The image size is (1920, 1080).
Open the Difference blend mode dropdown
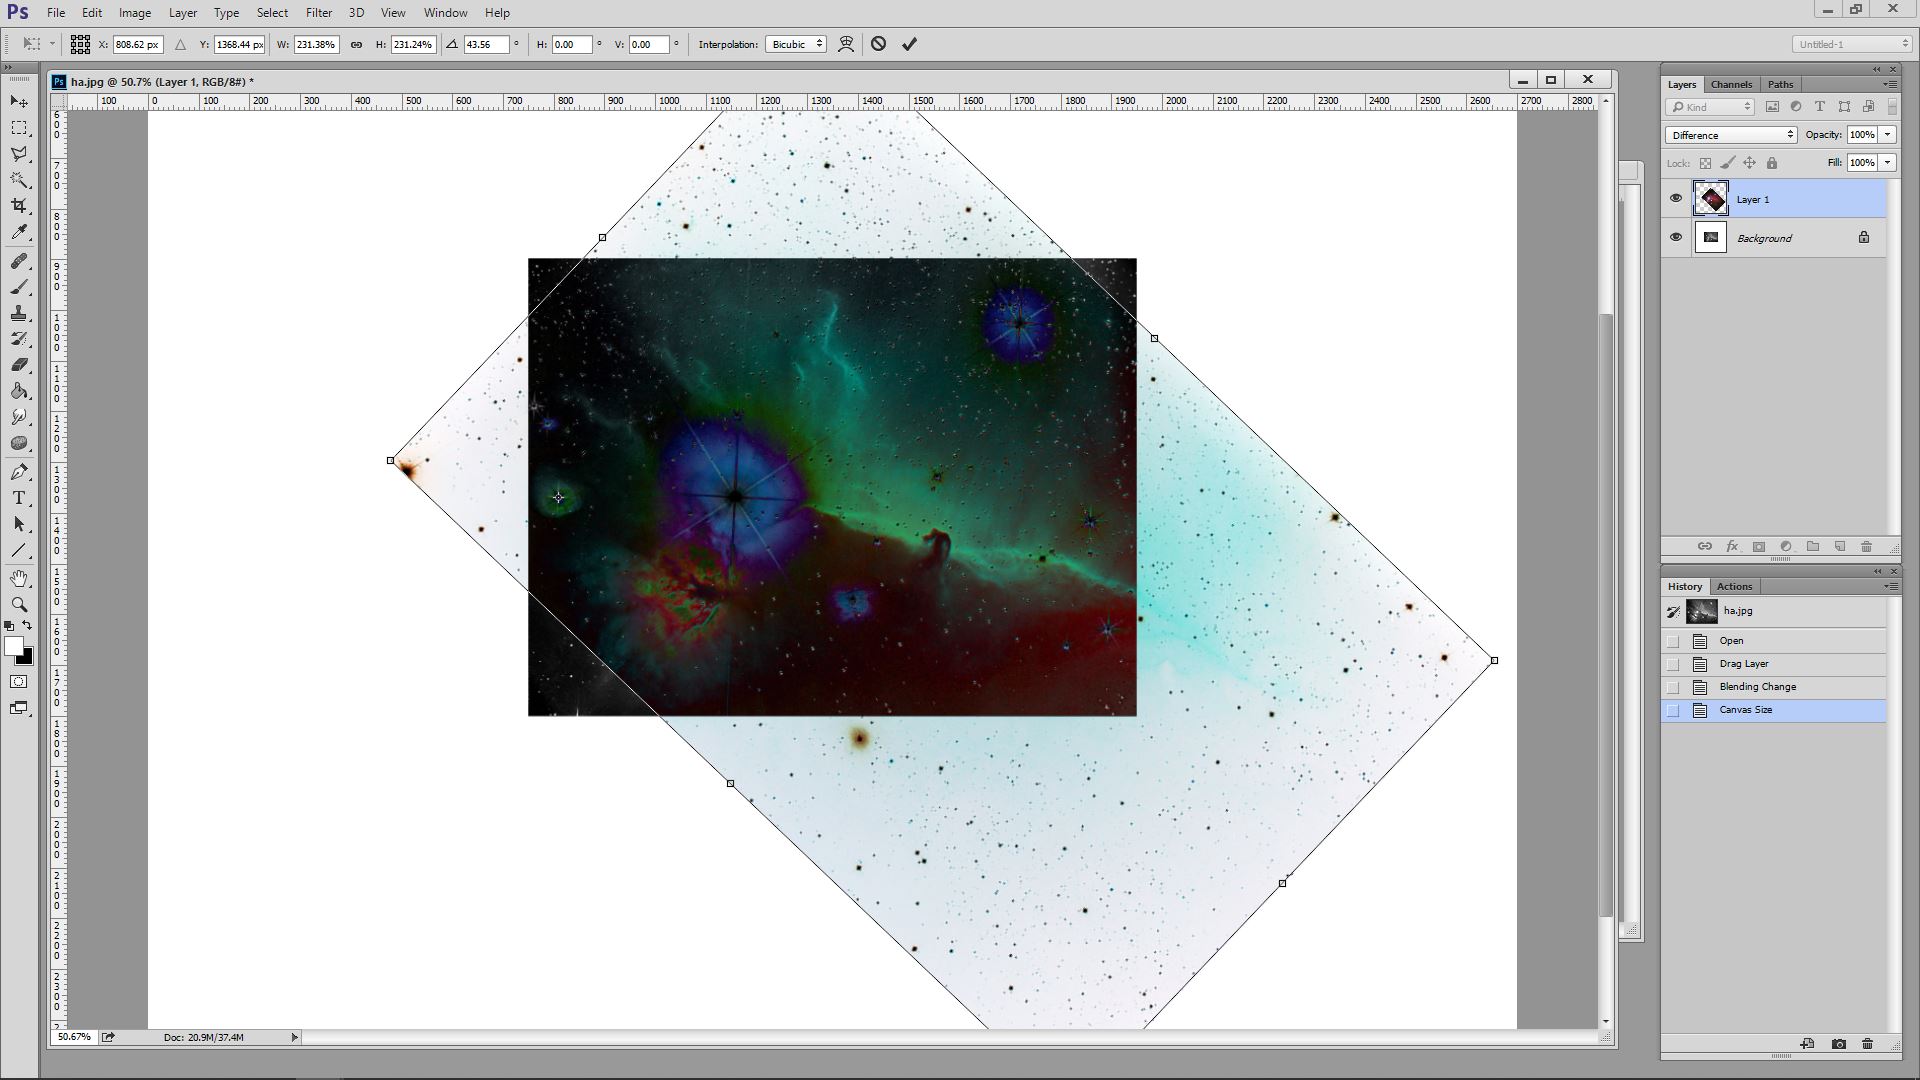point(1731,135)
